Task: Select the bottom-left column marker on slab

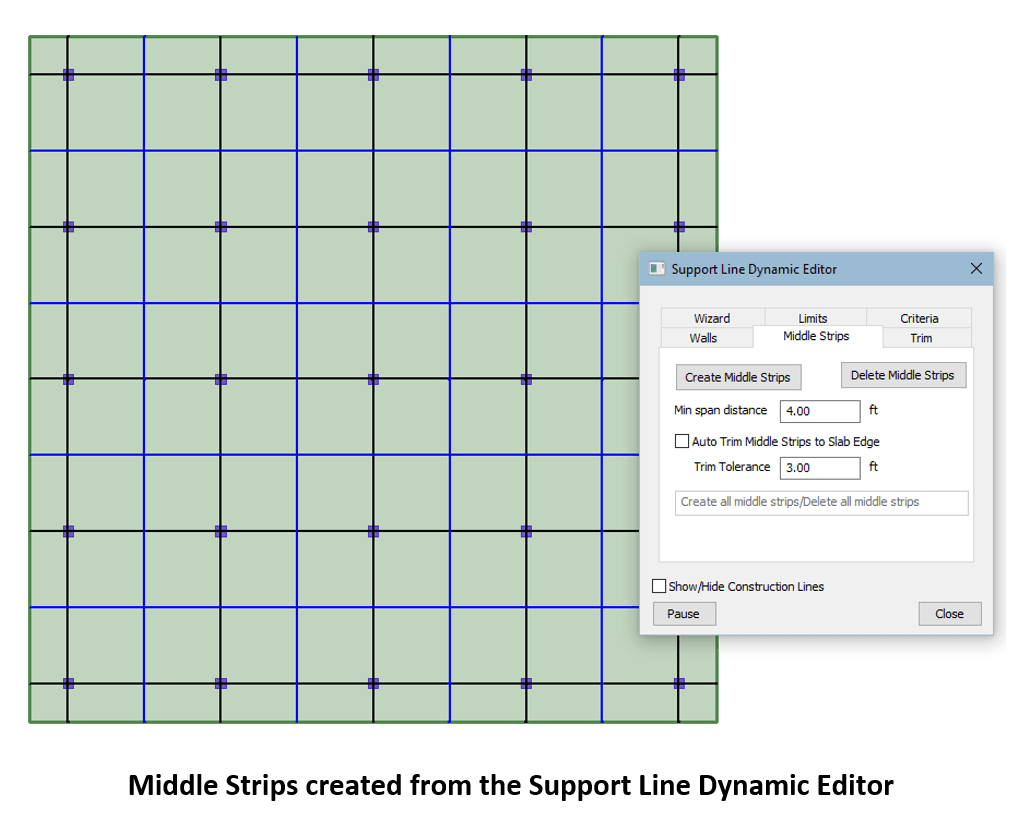Action: click(x=68, y=684)
